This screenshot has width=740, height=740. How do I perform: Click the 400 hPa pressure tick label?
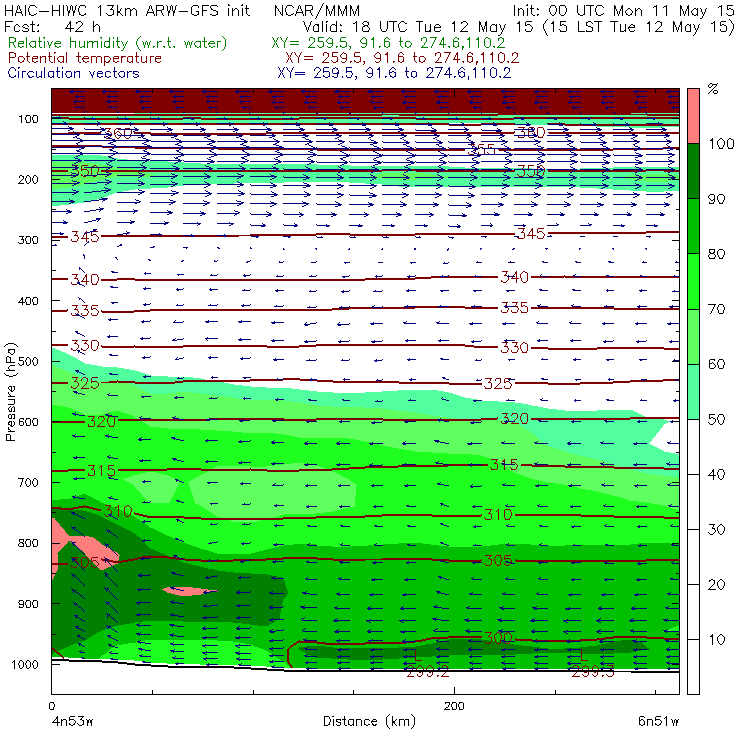click(28, 301)
